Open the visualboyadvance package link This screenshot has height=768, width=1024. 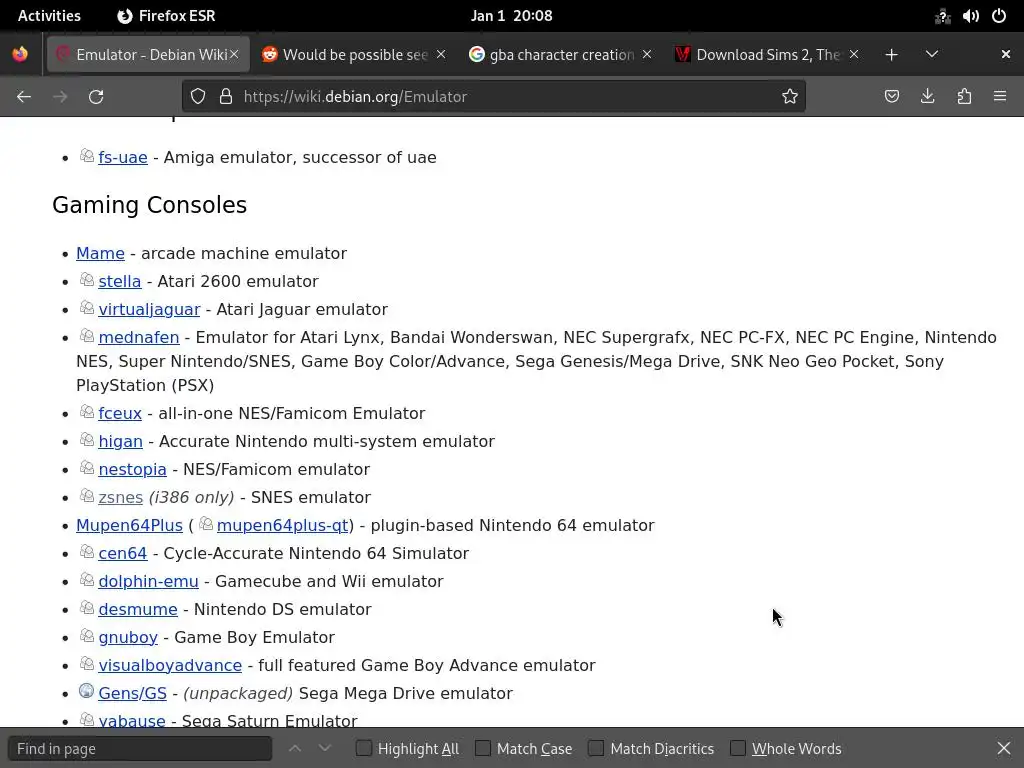pos(170,665)
